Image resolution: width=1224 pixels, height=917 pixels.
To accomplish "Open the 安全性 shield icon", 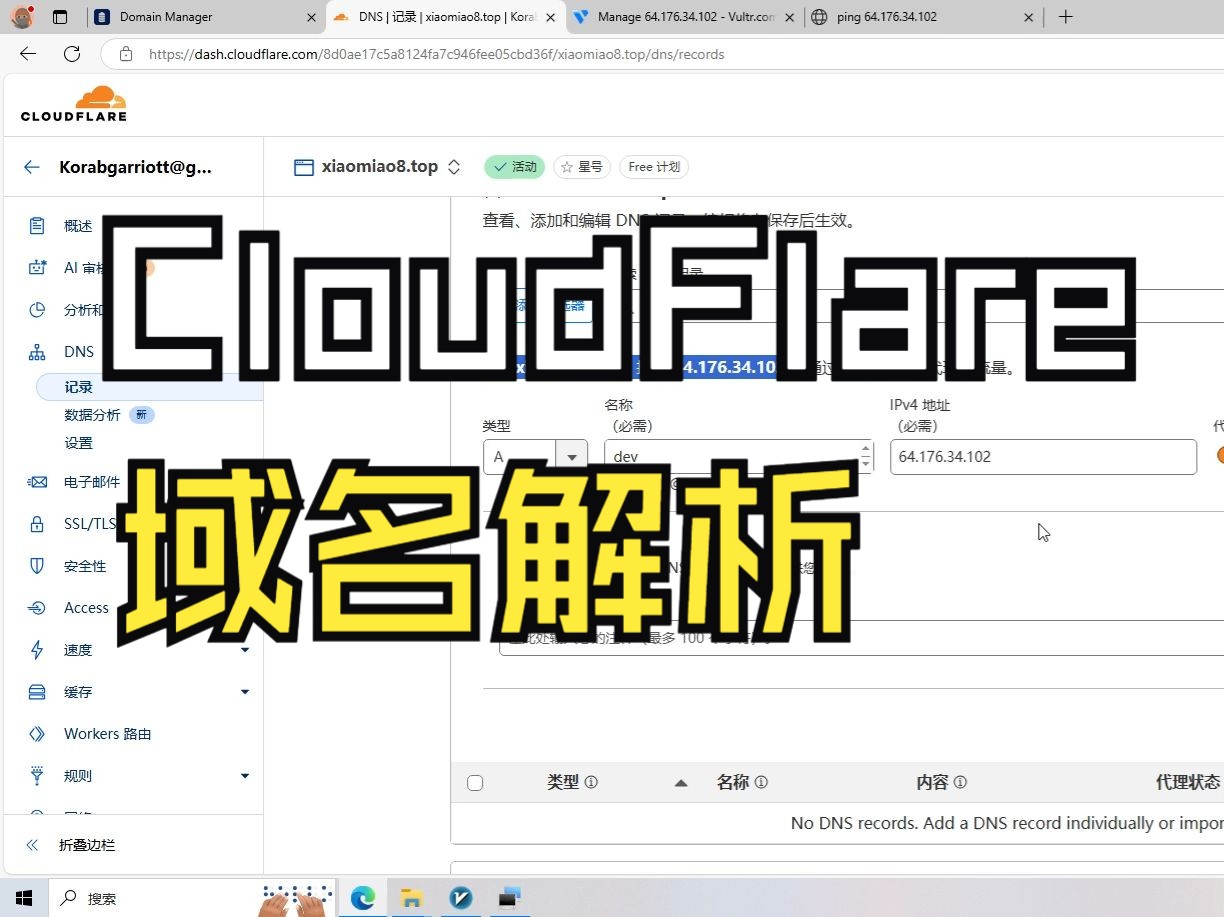I will click(x=37, y=566).
